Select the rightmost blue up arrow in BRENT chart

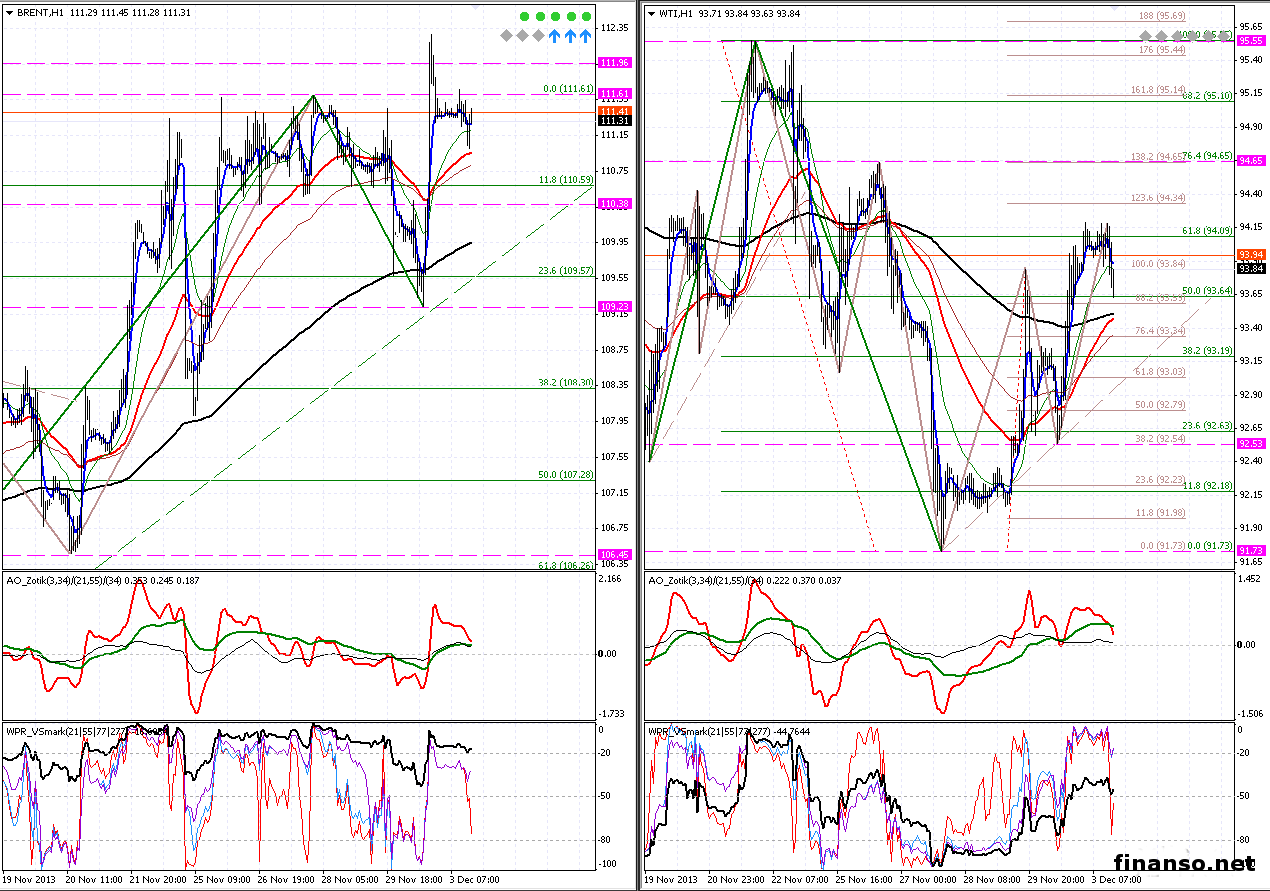point(586,35)
